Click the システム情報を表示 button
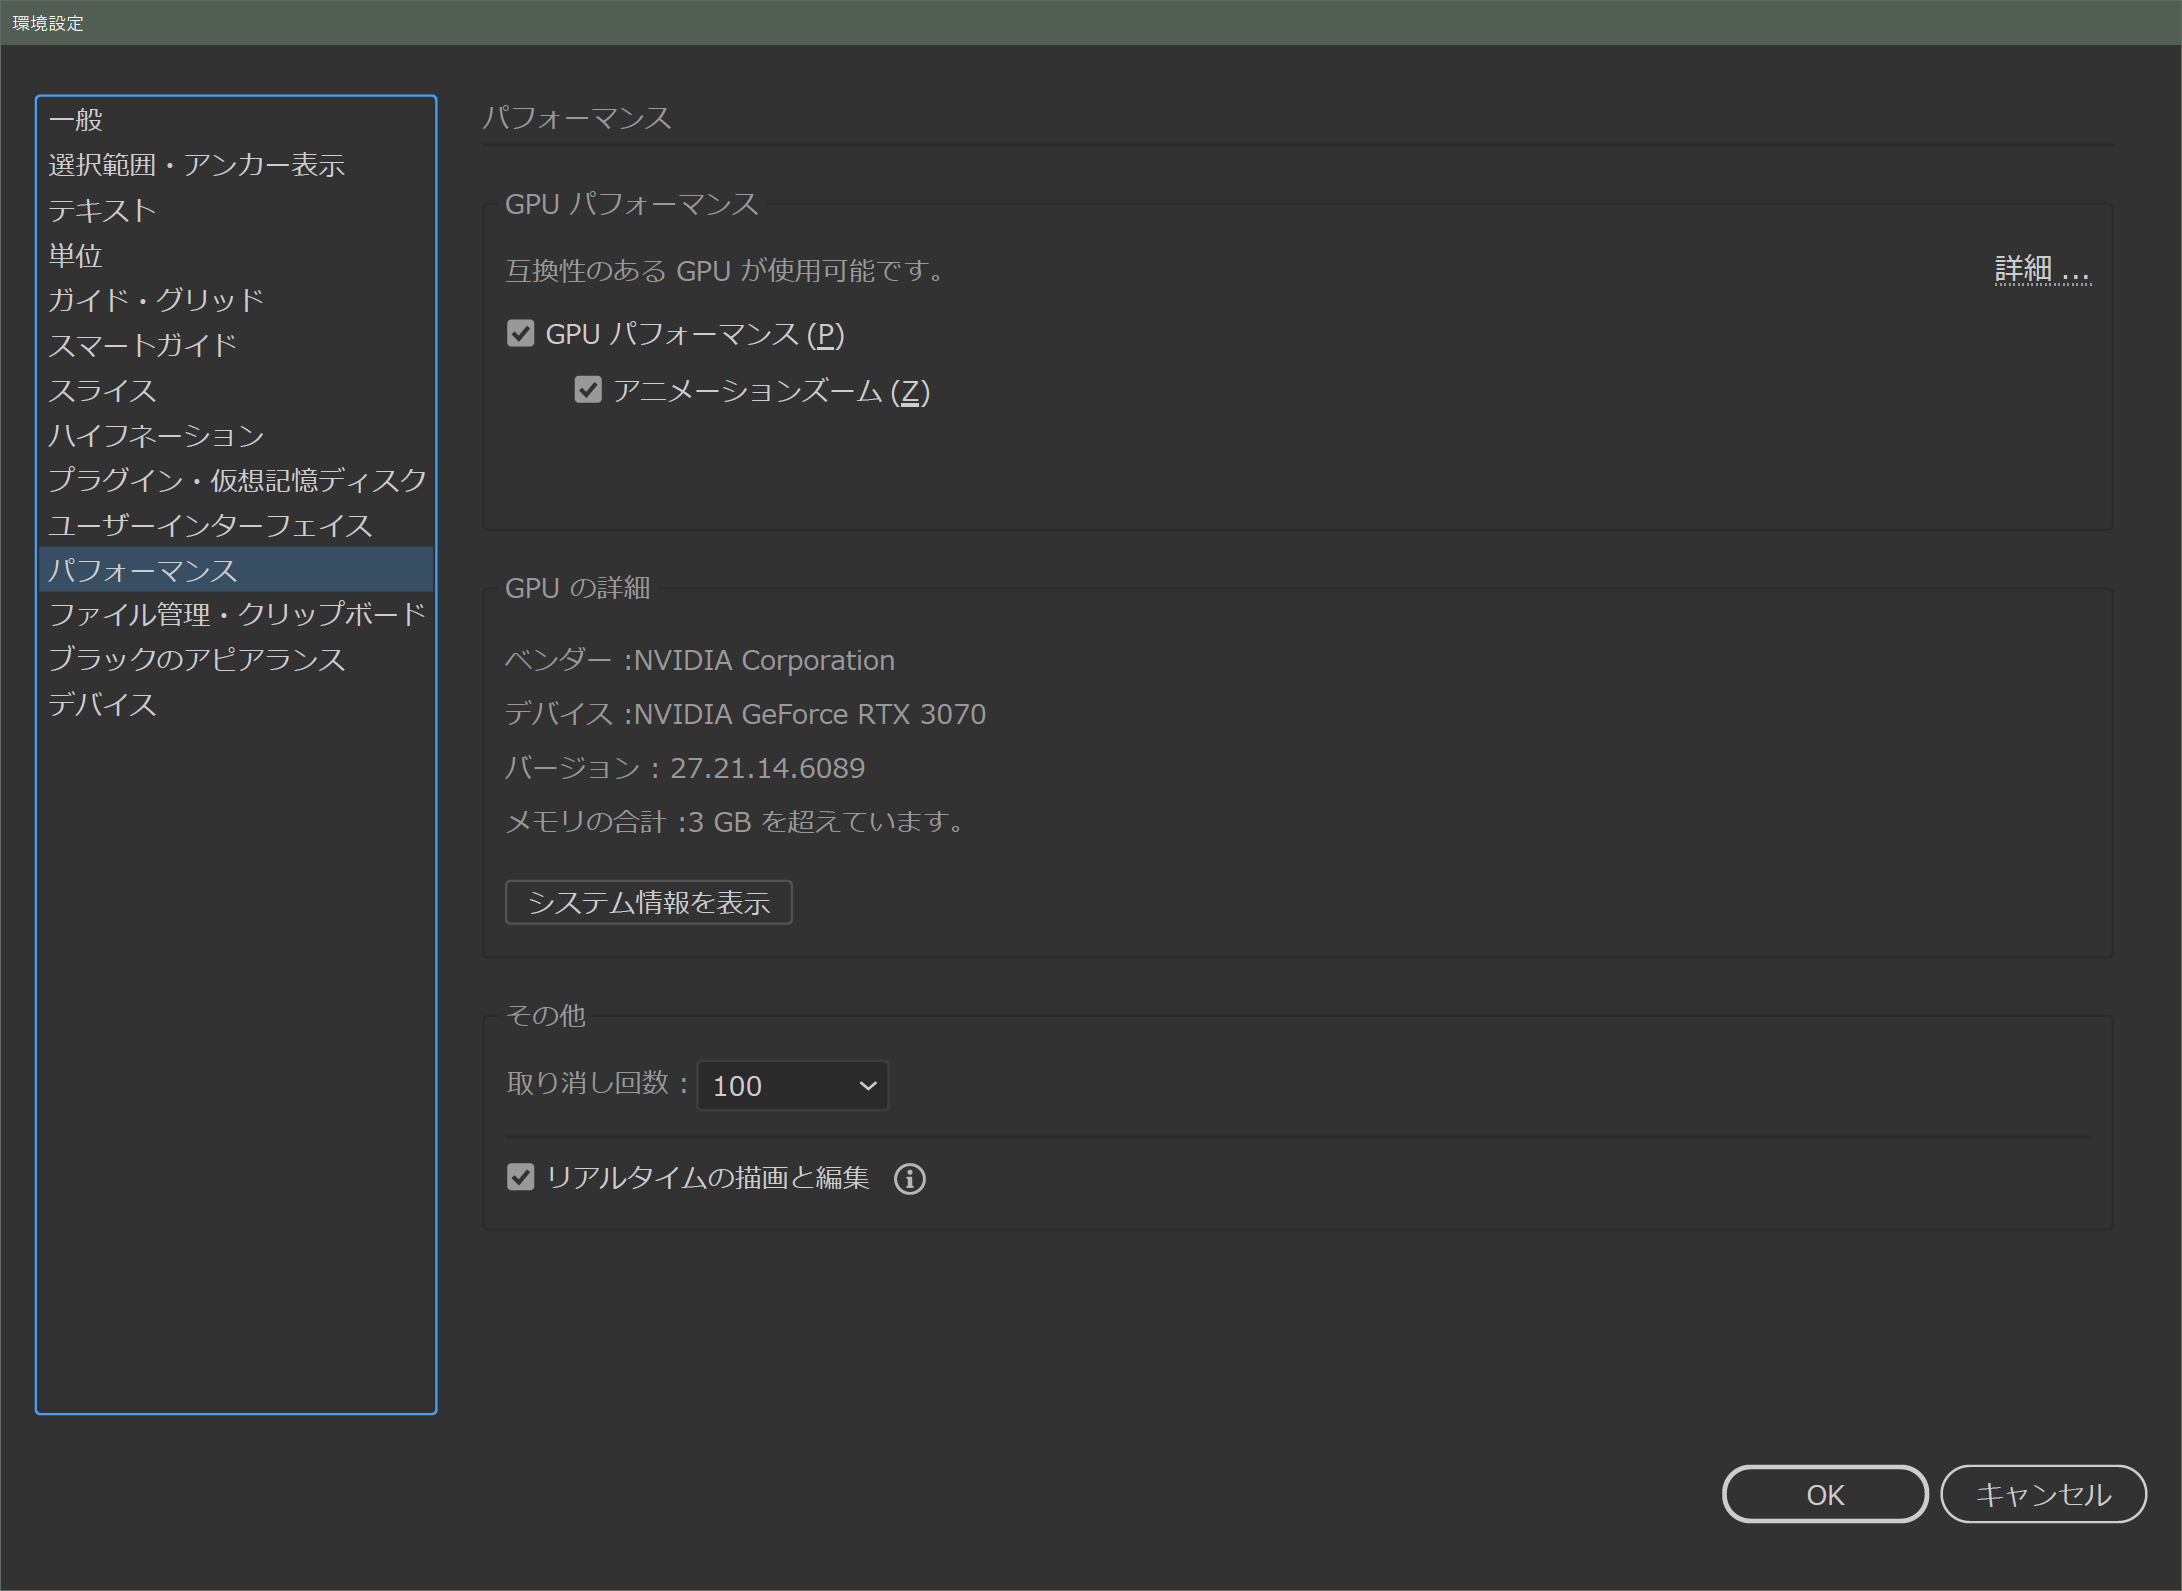2182x1591 pixels. pos(649,902)
